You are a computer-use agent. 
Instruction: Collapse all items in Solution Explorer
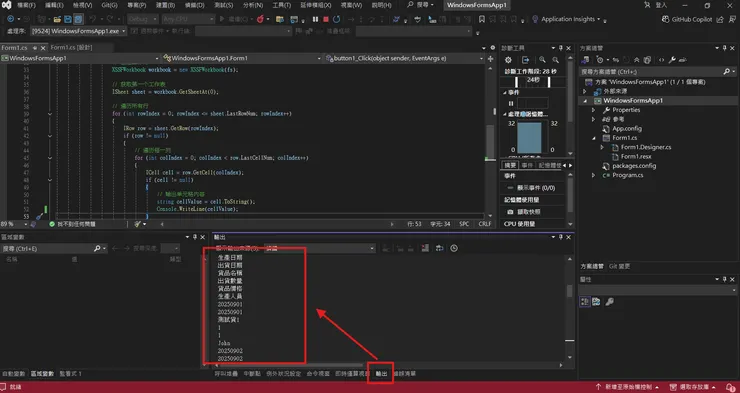pos(637,60)
